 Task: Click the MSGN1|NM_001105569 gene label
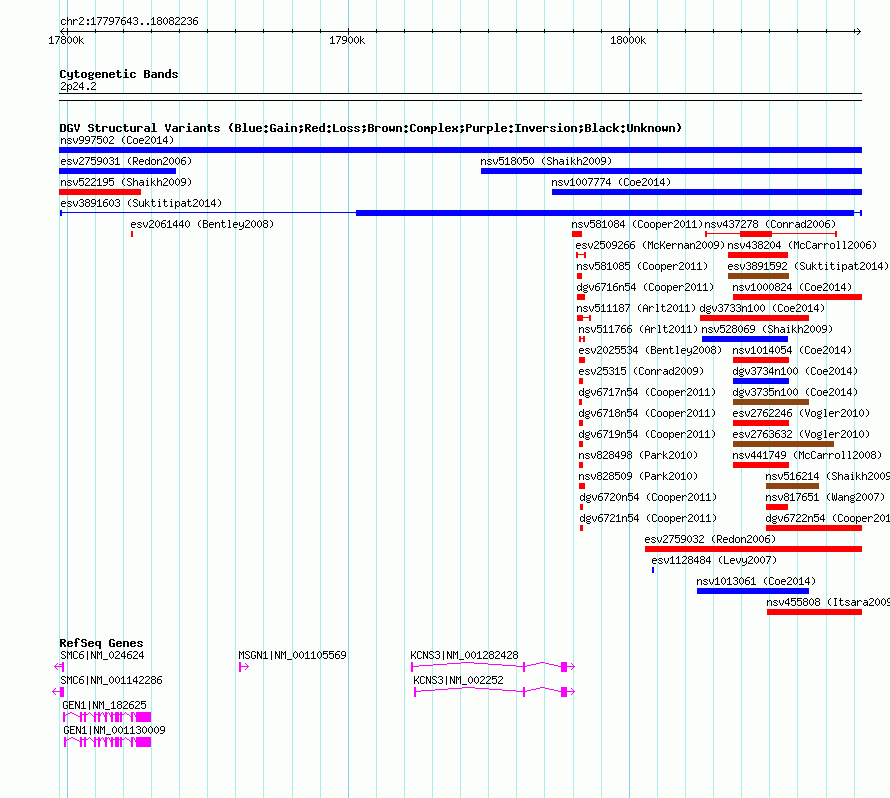292,655
